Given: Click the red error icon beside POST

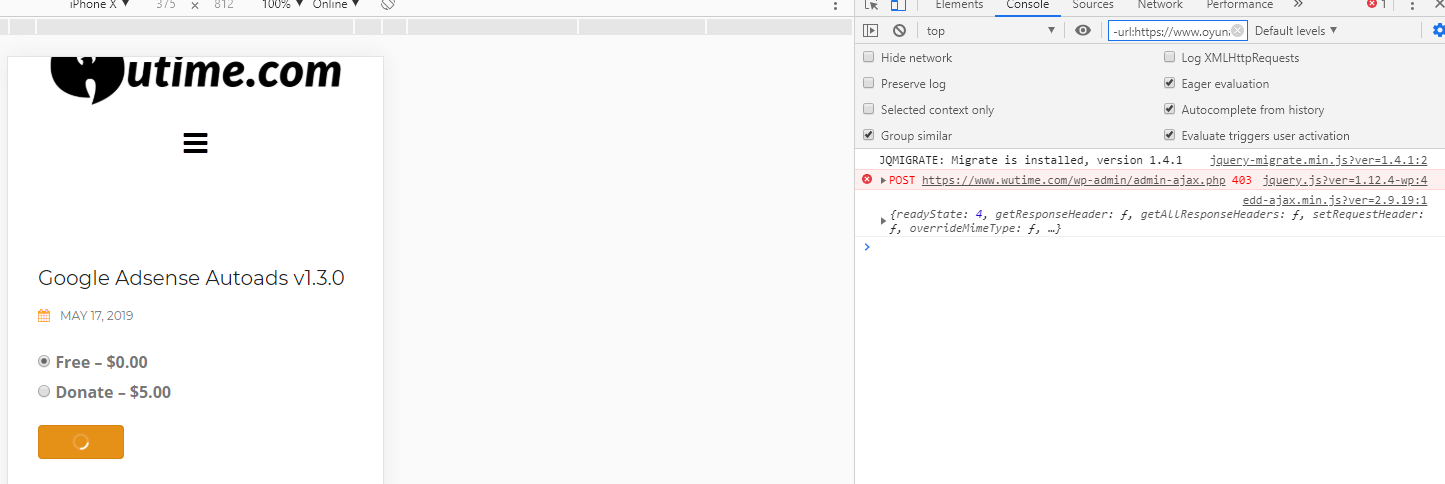Looking at the screenshot, I should pos(867,180).
